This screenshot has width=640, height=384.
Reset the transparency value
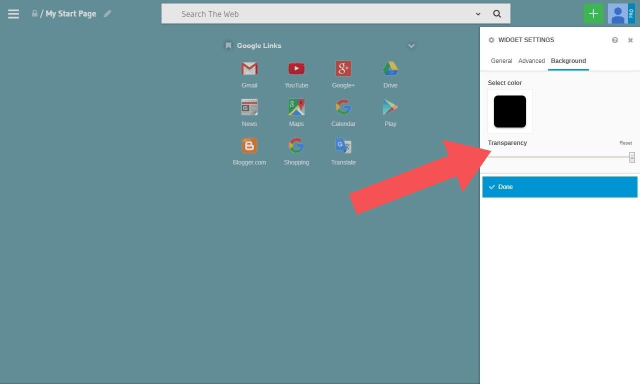click(x=626, y=143)
